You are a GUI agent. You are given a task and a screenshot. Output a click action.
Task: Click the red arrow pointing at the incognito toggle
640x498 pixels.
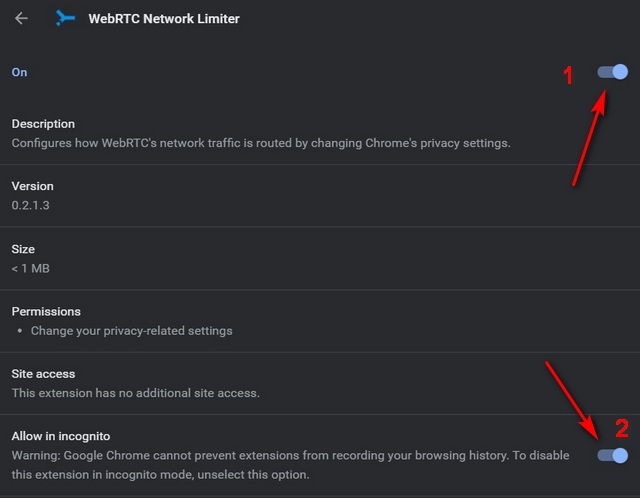(572, 400)
